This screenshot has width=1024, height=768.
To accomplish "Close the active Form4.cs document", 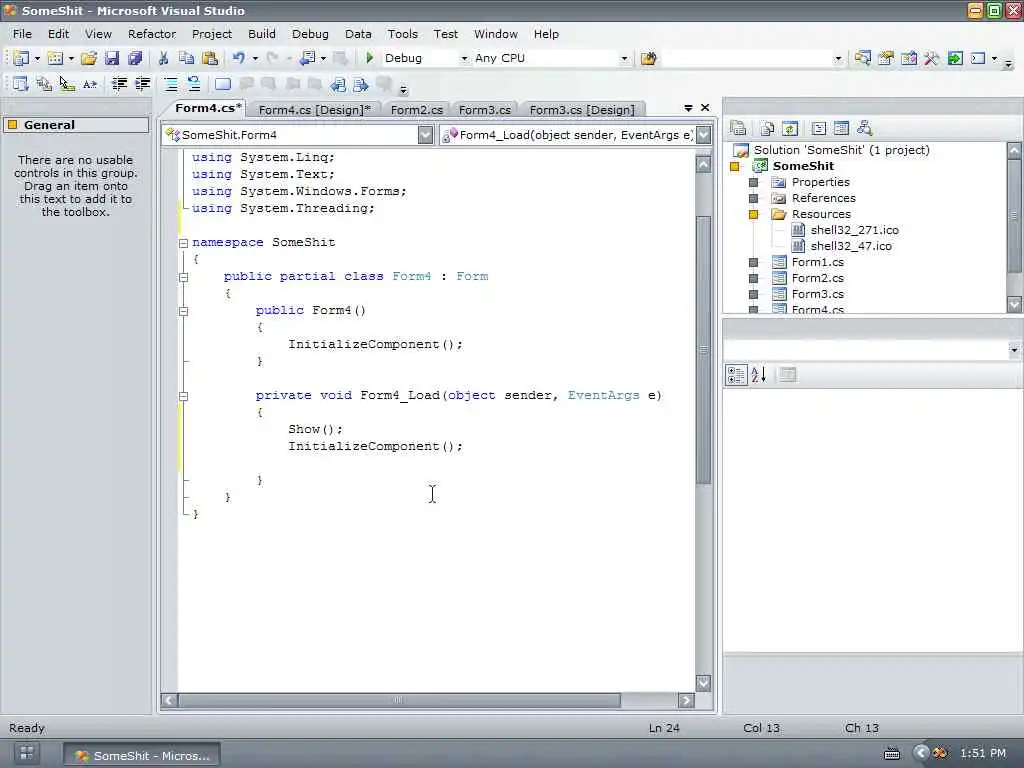I will pyautogui.click(x=705, y=108).
